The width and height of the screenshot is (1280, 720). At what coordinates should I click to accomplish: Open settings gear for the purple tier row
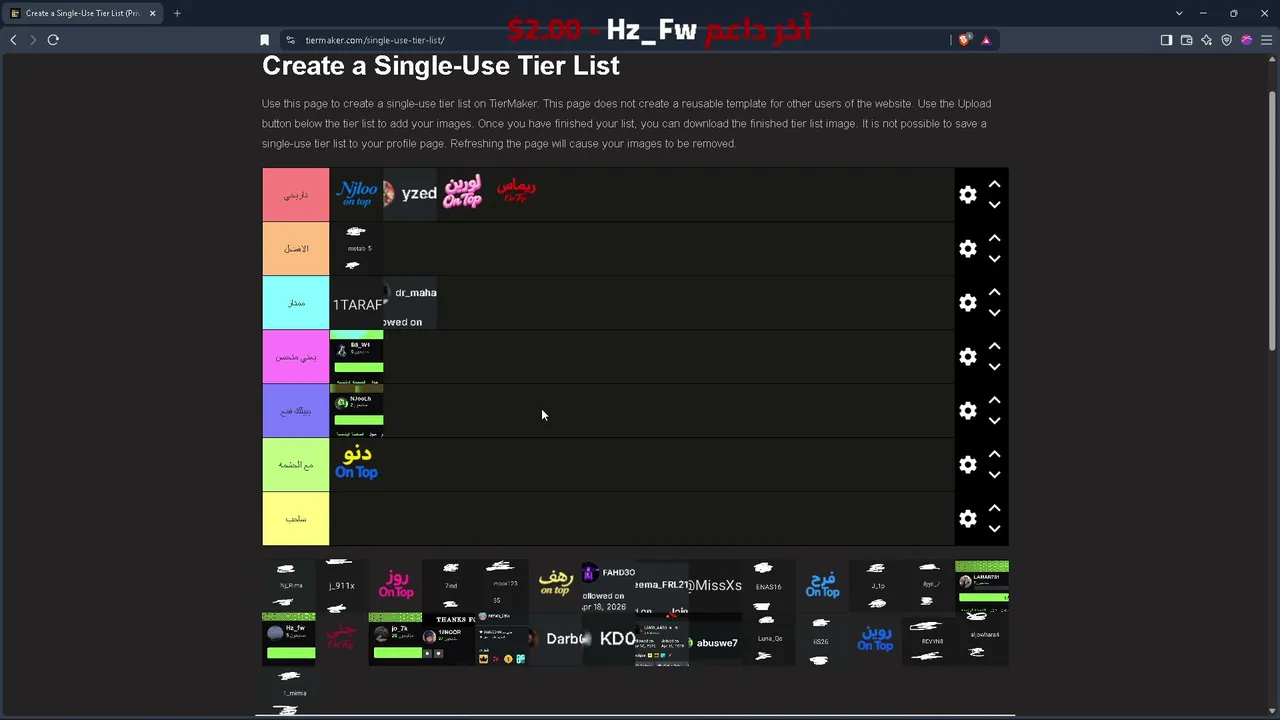click(x=967, y=411)
